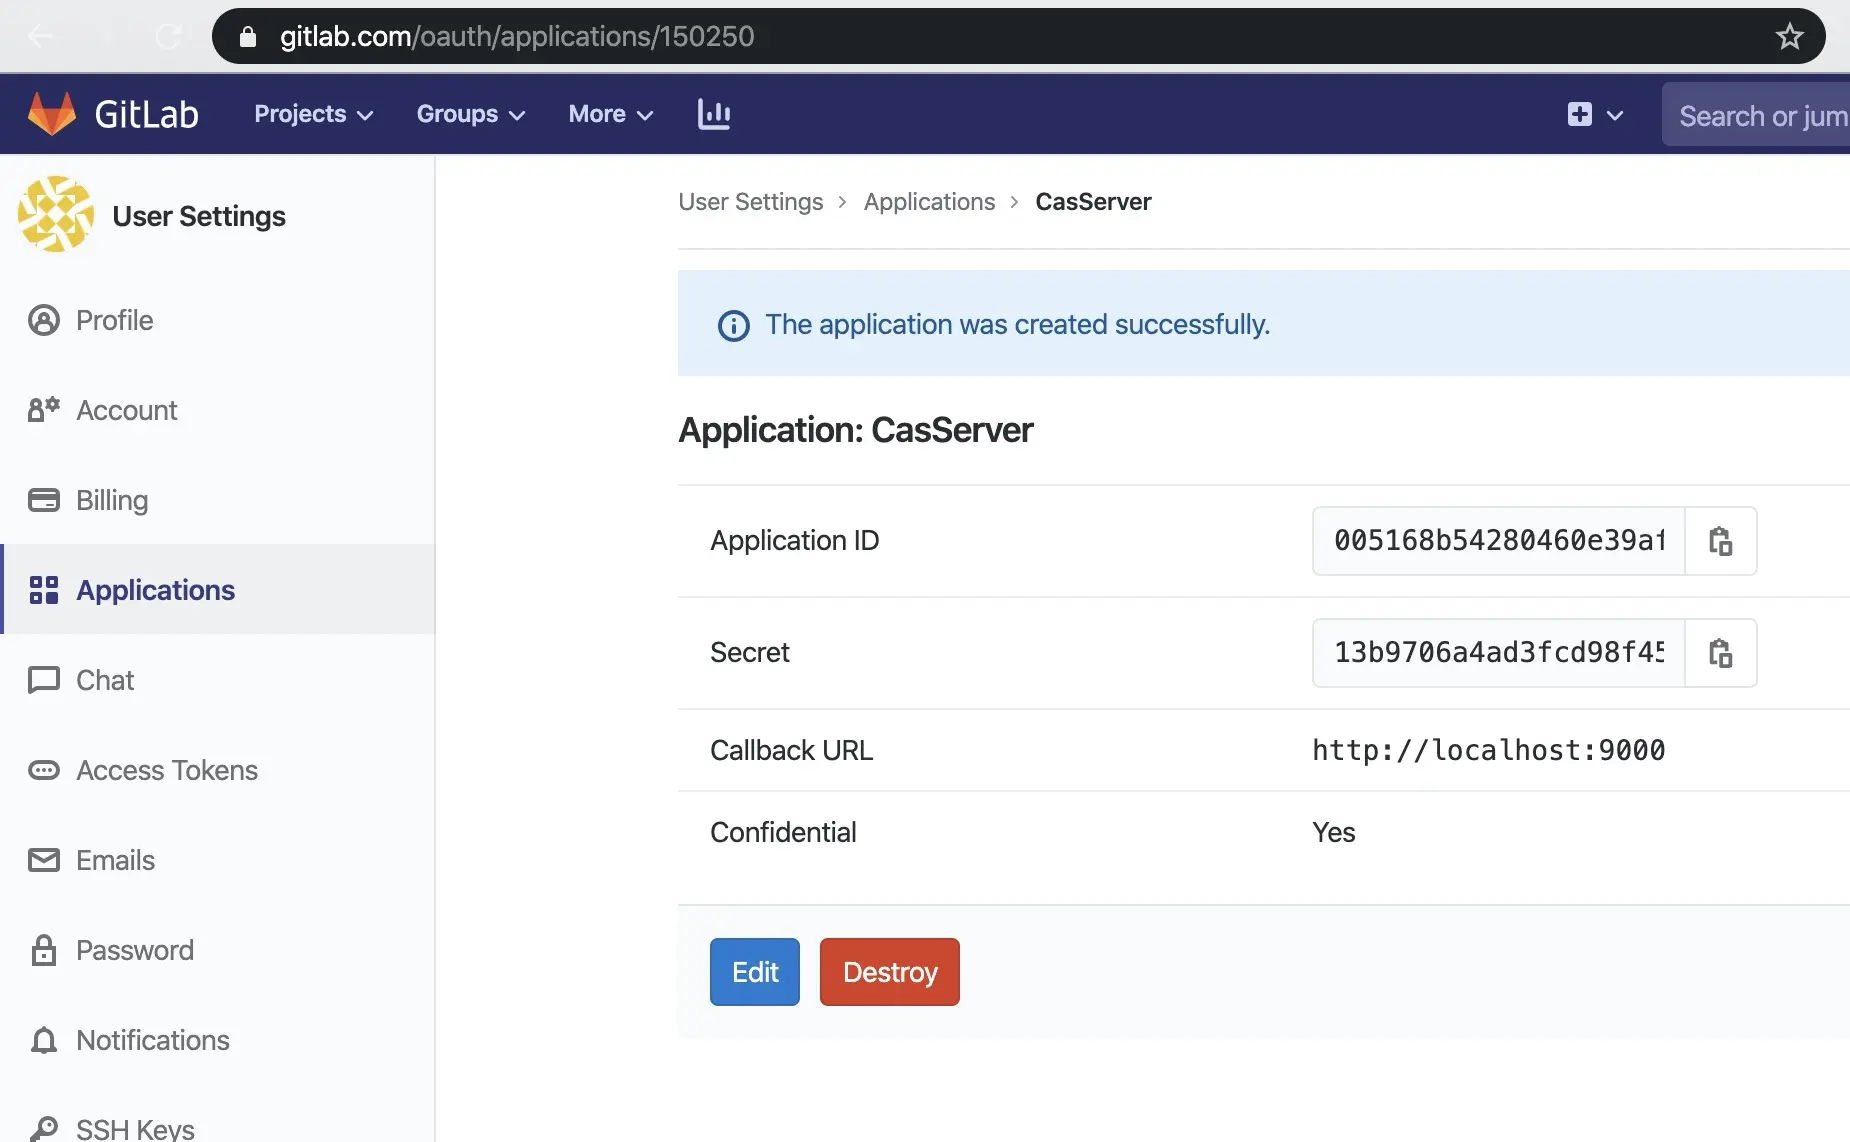Click the info icon in the success alert
1850x1142 pixels.
[733, 326]
